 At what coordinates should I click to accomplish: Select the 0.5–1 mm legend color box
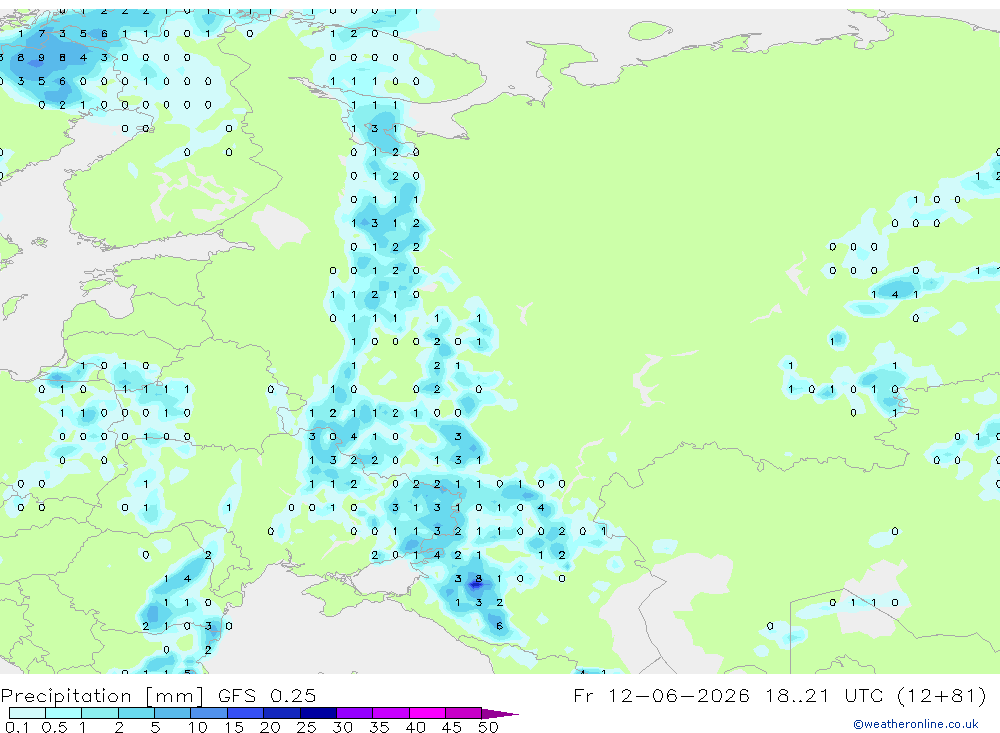[x=64, y=713]
